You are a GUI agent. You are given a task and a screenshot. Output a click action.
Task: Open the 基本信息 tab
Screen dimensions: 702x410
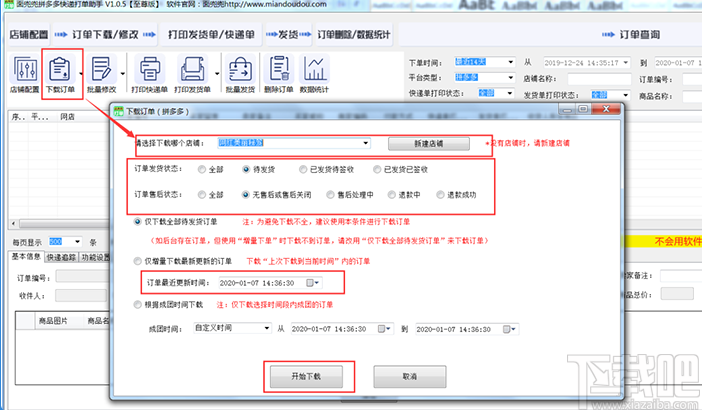[x=26, y=256]
